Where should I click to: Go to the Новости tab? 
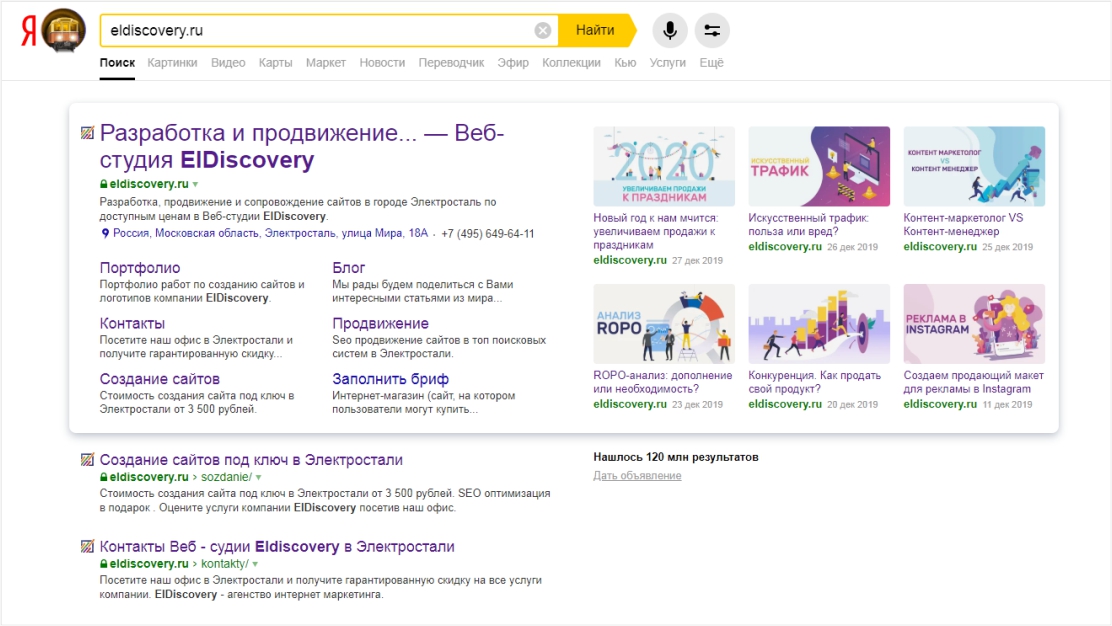coord(382,62)
